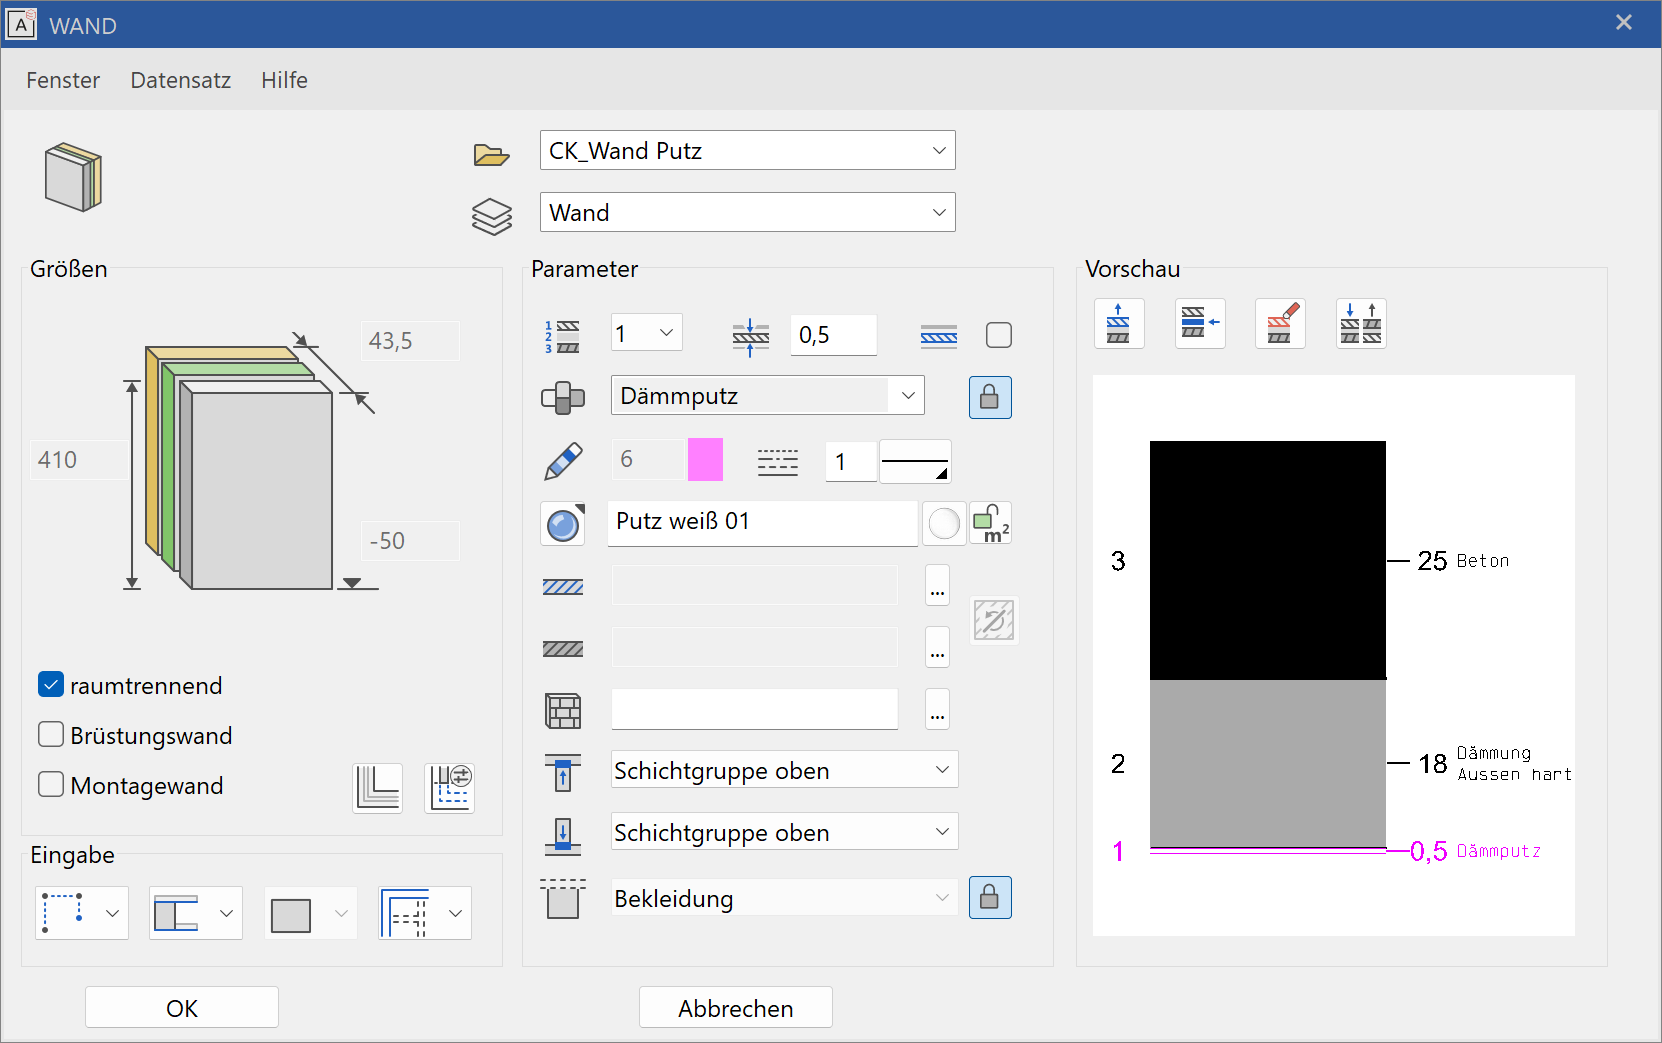This screenshot has width=1662, height=1043.
Task: Click the ... button beside blue hatching field
Action: point(937,586)
